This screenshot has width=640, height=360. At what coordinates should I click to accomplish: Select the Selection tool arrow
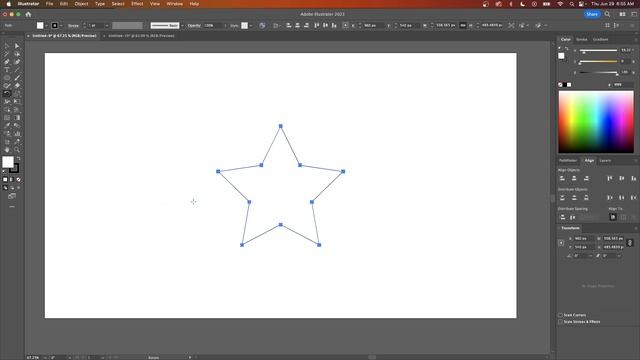(7, 46)
